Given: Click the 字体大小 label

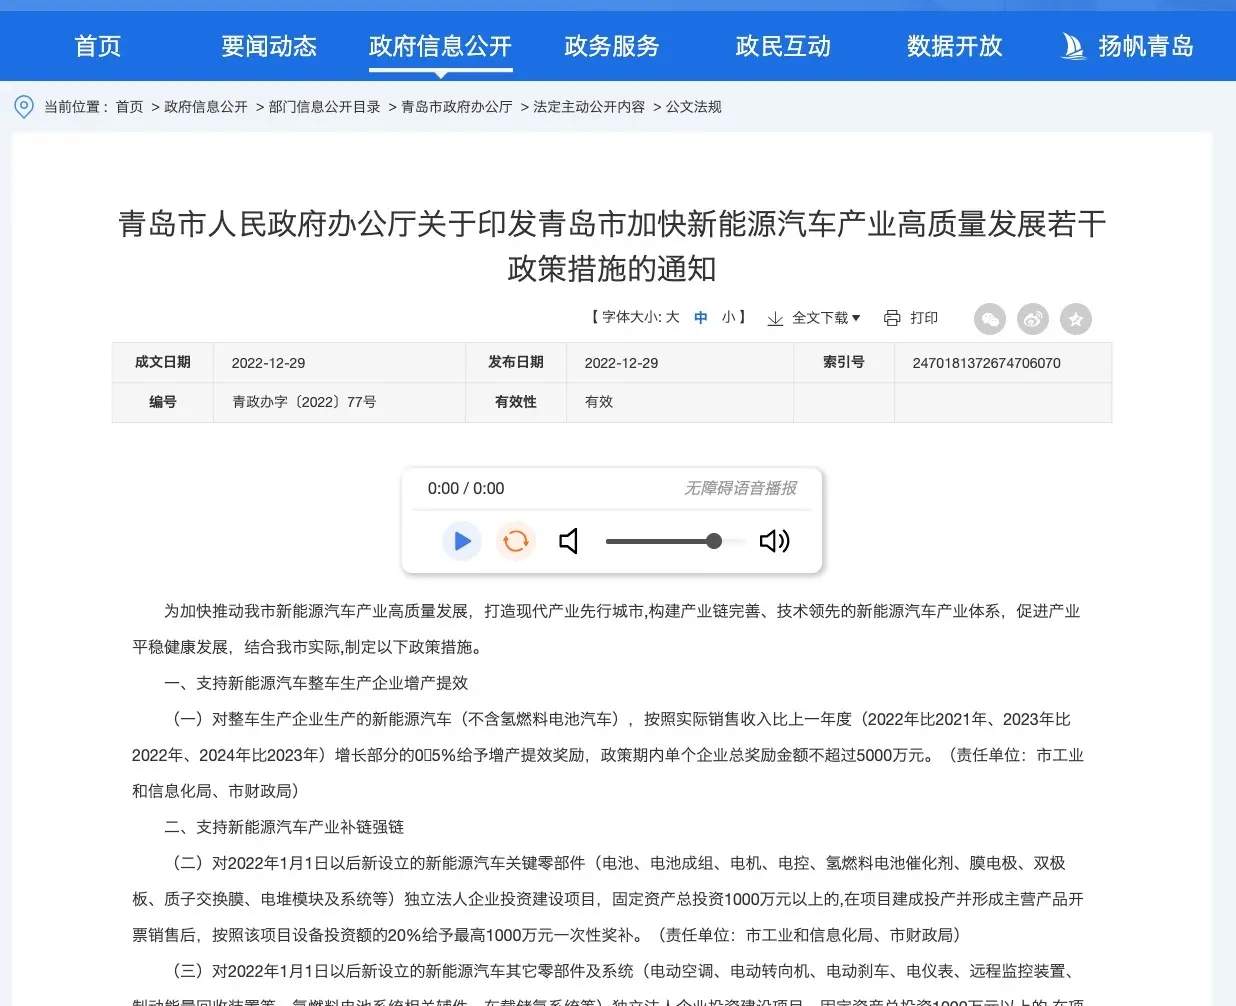Looking at the screenshot, I should pyautogui.click(x=630, y=317).
